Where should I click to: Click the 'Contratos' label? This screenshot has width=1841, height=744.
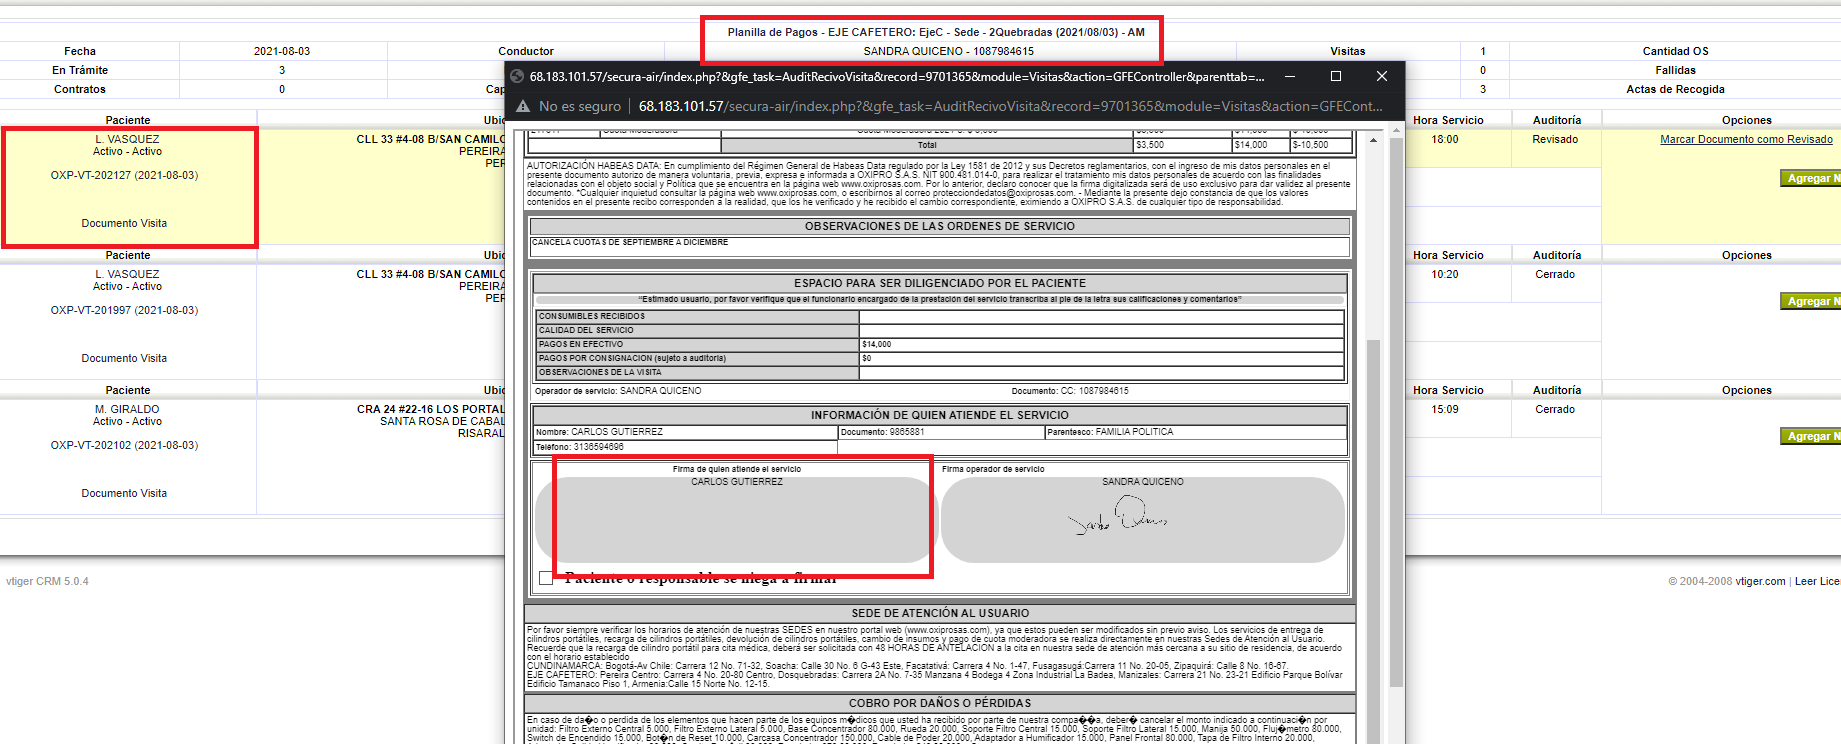point(80,89)
